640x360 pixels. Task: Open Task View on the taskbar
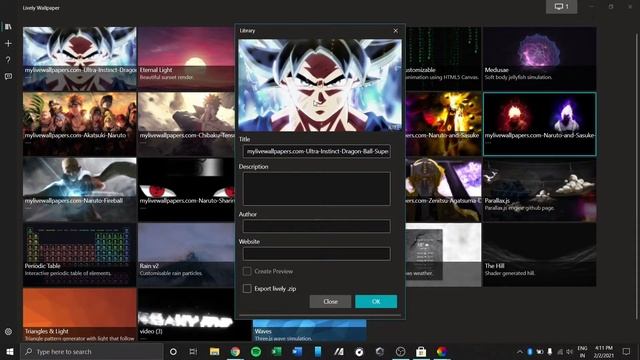click(193, 351)
